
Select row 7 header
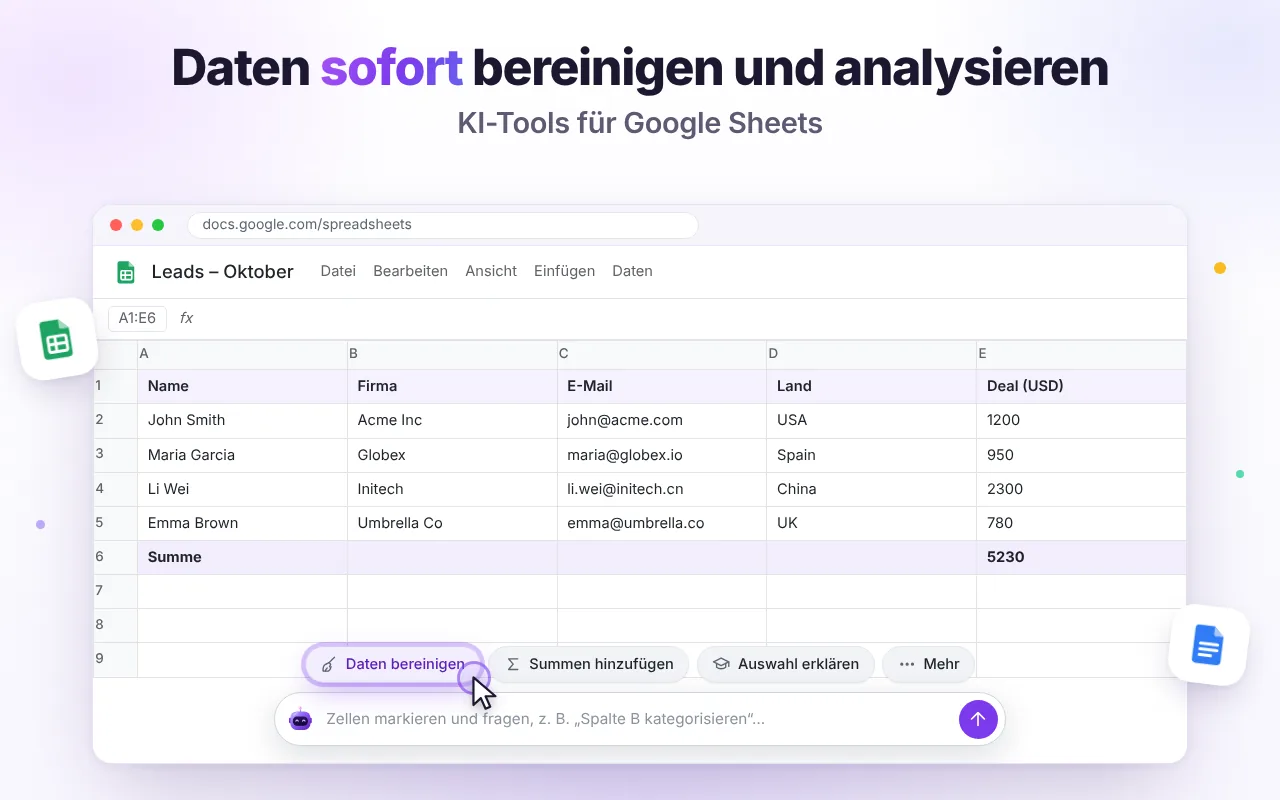(116, 591)
